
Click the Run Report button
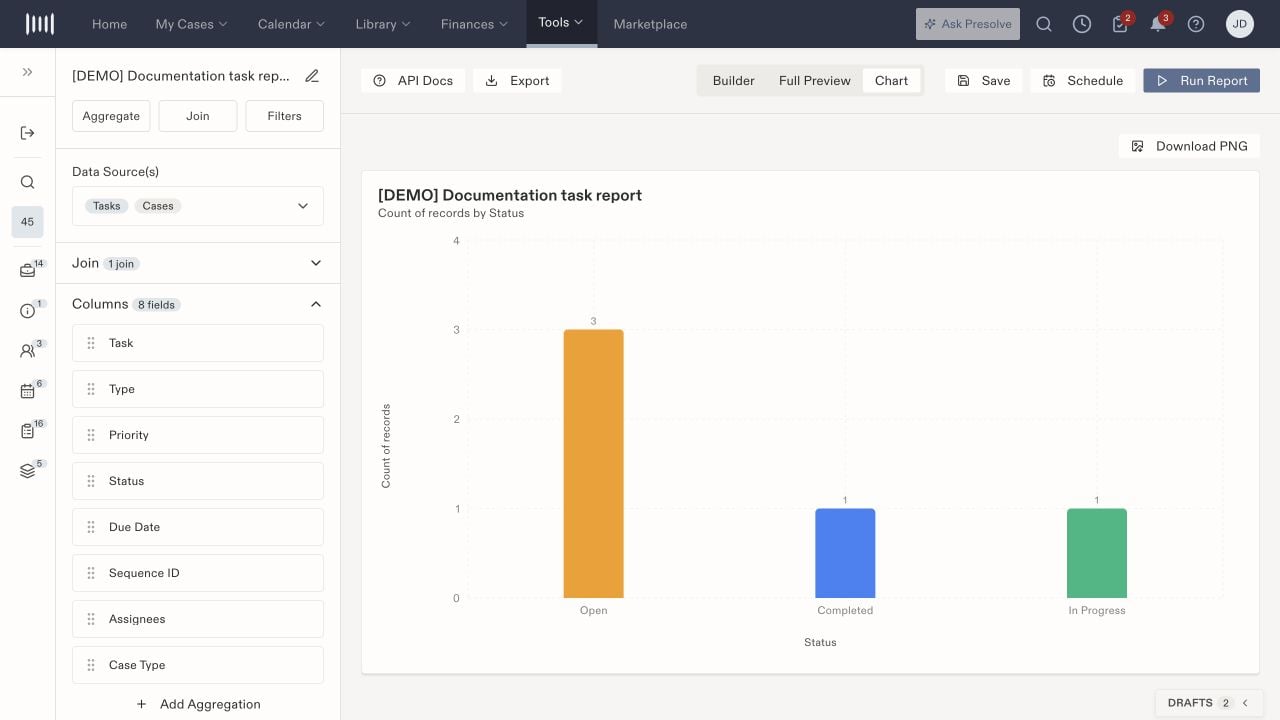(1201, 81)
